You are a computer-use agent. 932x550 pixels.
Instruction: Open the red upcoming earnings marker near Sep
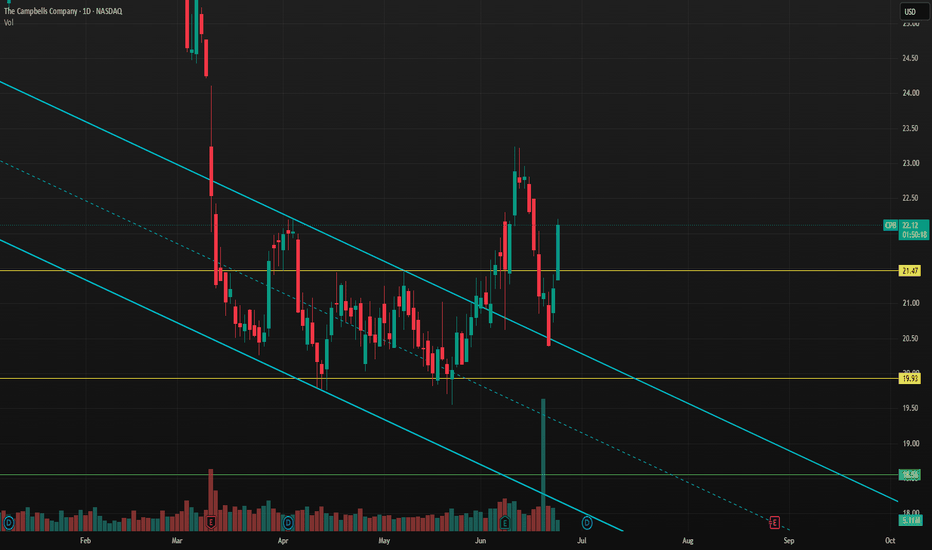point(774,523)
